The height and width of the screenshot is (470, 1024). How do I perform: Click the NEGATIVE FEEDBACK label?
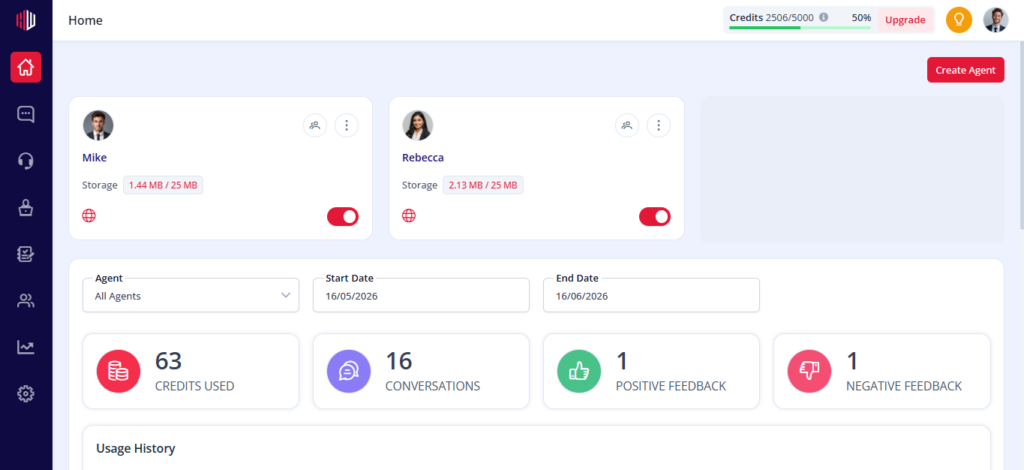coord(904,386)
